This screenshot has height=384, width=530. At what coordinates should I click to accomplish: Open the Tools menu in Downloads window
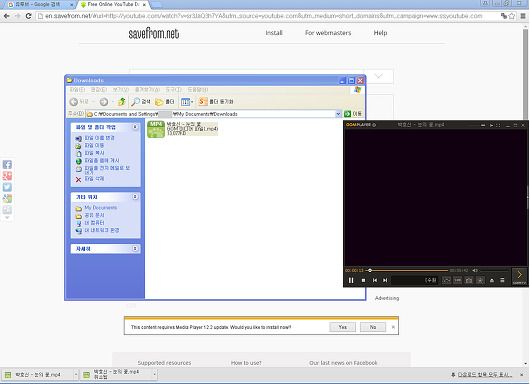pyautogui.click(x=174, y=90)
